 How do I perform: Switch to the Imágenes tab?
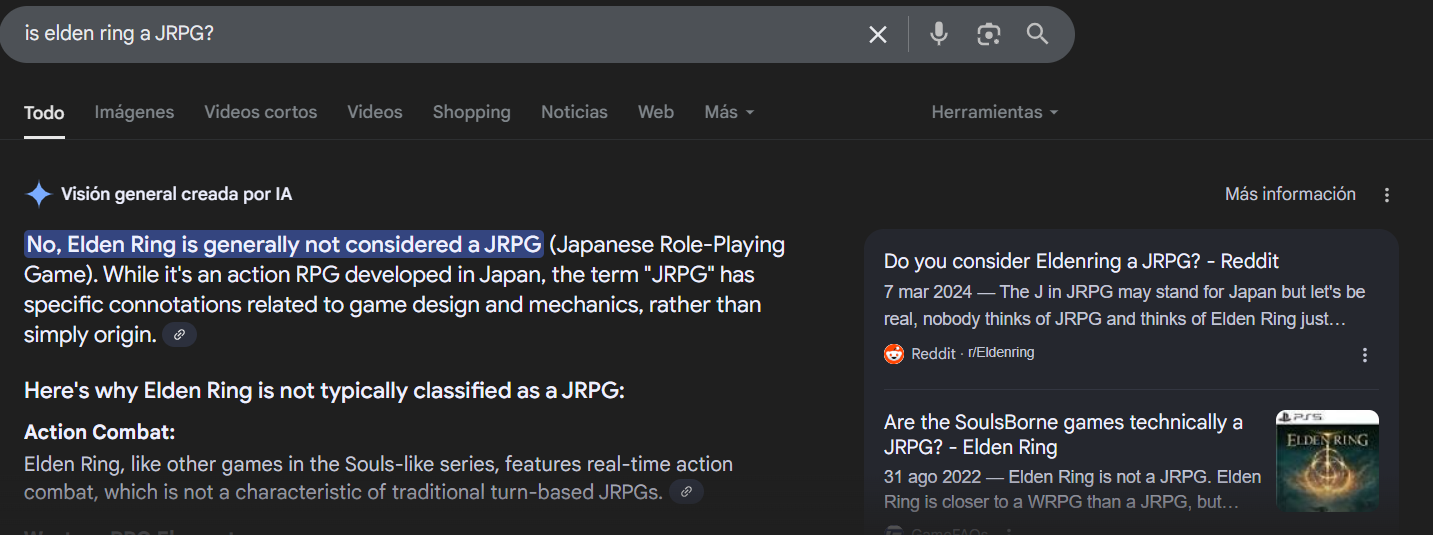point(134,112)
